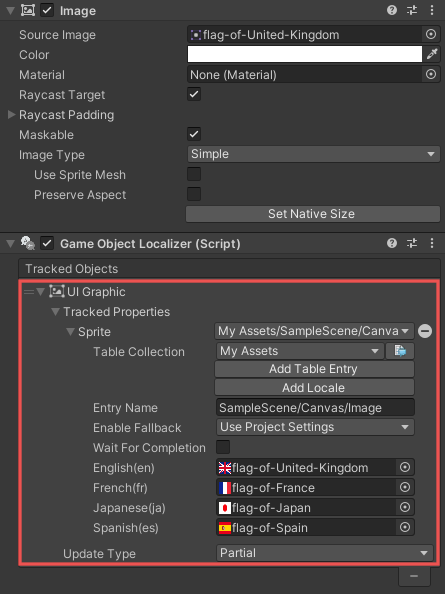Open object picker for Source Image
Viewport: 445px width, 594px height.
[431, 34]
